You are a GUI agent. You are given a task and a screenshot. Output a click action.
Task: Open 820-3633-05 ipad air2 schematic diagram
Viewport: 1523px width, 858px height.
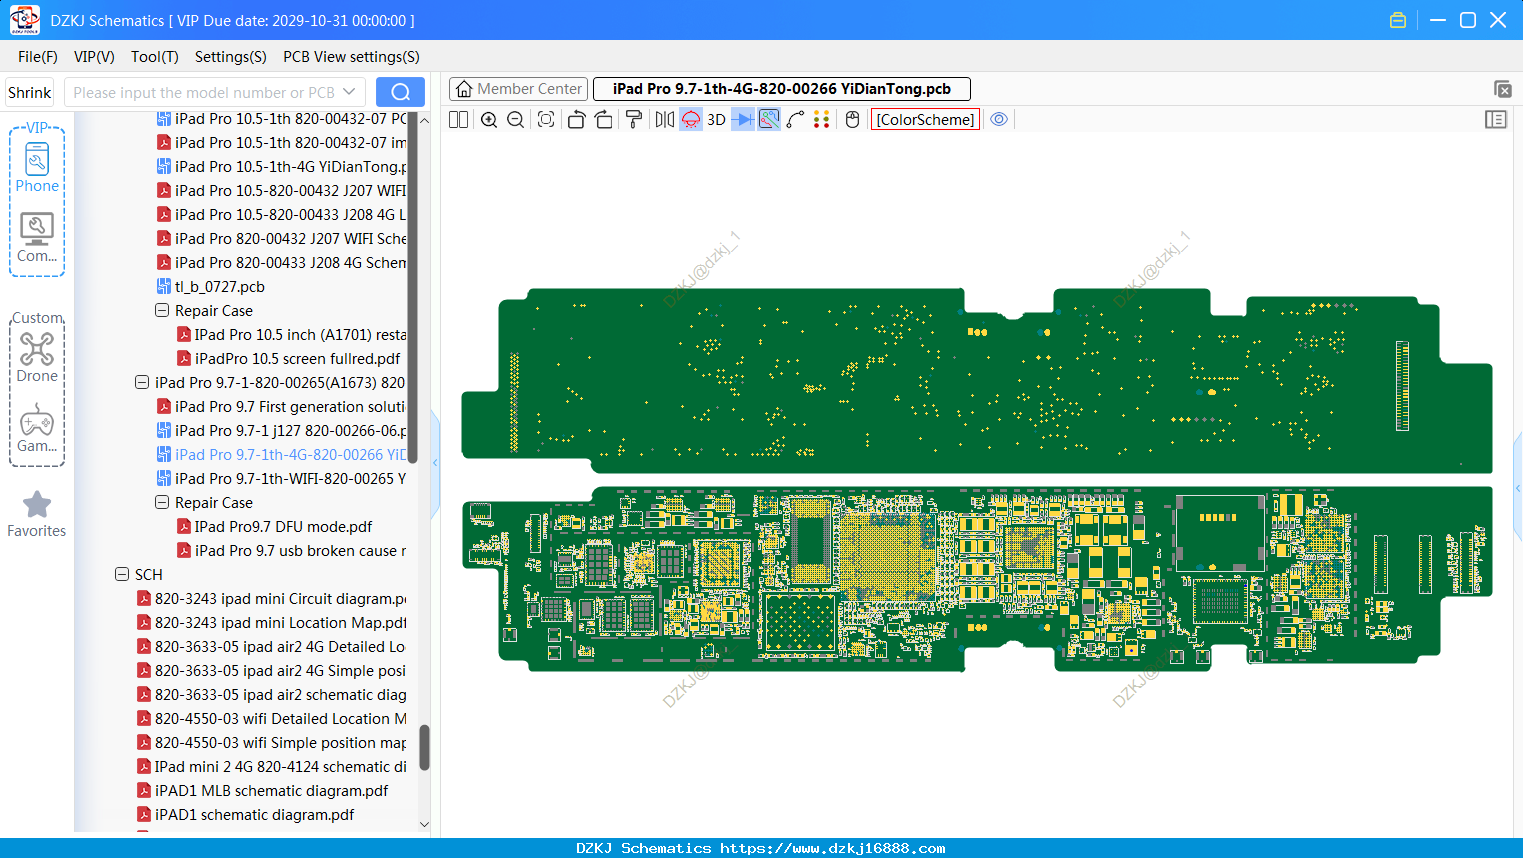280,694
